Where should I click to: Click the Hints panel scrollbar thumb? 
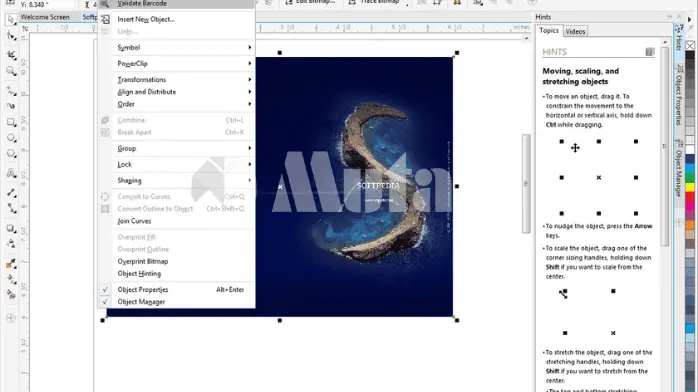point(665,146)
